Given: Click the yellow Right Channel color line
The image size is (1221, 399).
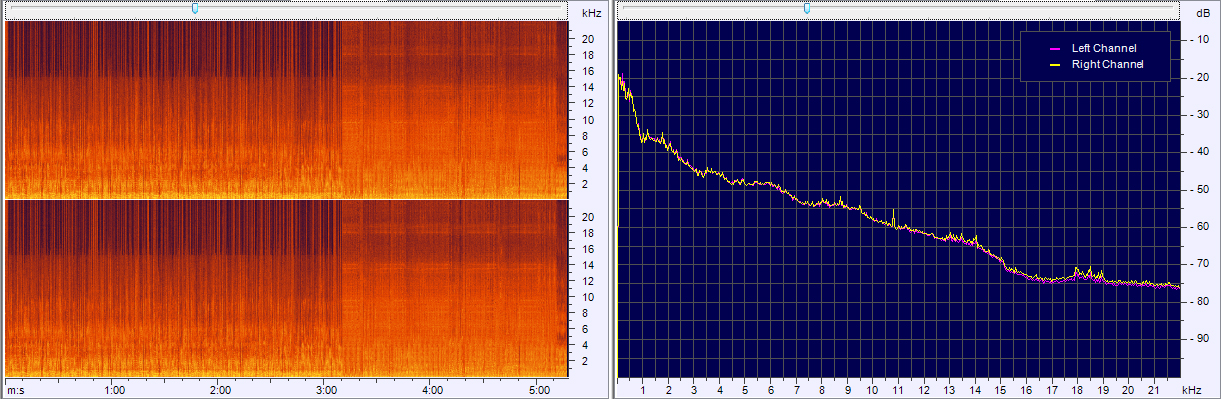Looking at the screenshot, I should [x=1053, y=64].
